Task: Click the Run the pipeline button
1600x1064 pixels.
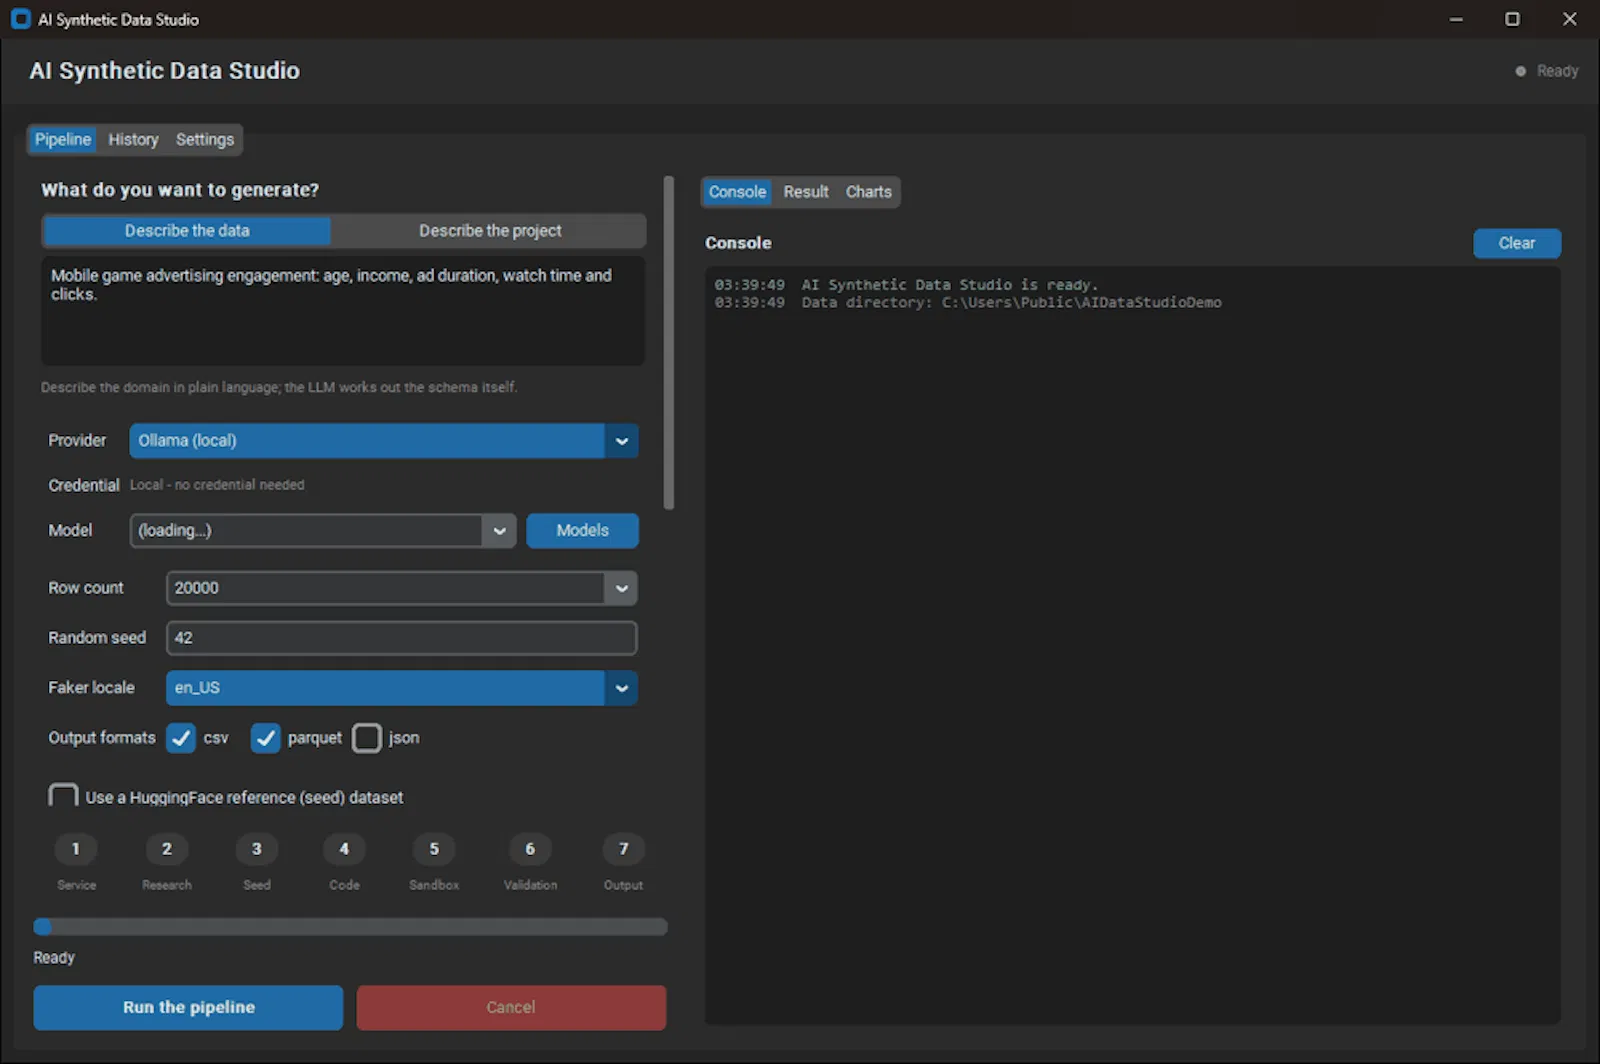Action: click(188, 1008)
